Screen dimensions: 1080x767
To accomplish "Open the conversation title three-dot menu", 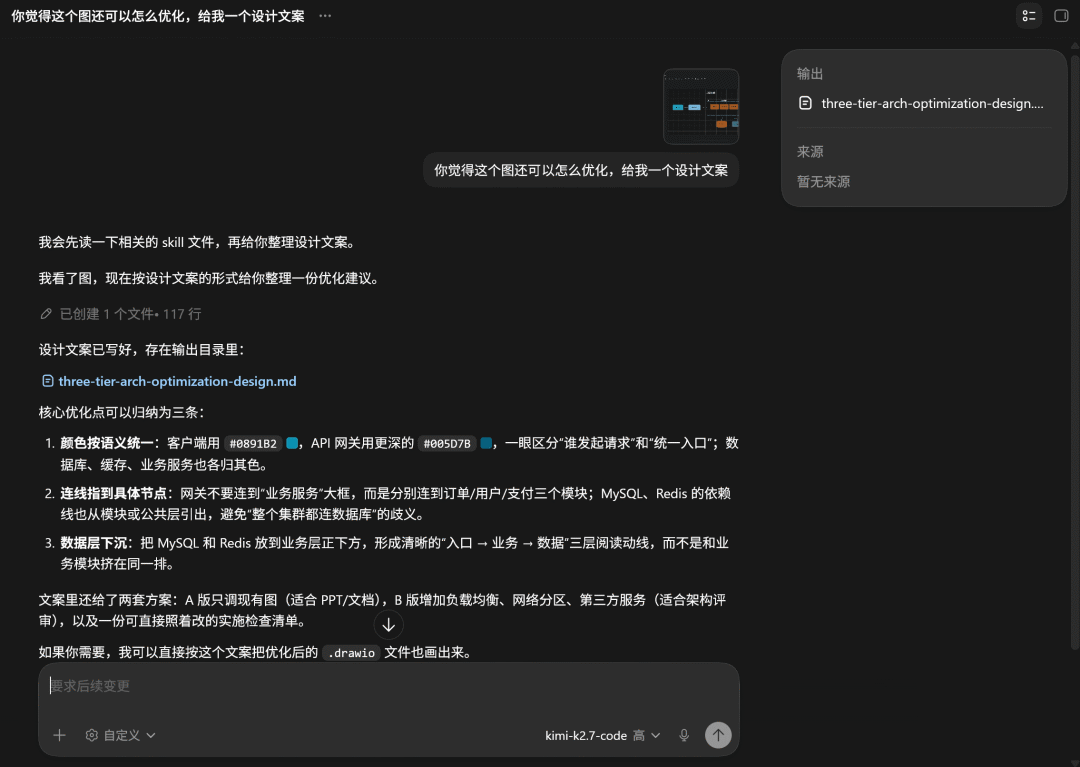I will [325, 16].
